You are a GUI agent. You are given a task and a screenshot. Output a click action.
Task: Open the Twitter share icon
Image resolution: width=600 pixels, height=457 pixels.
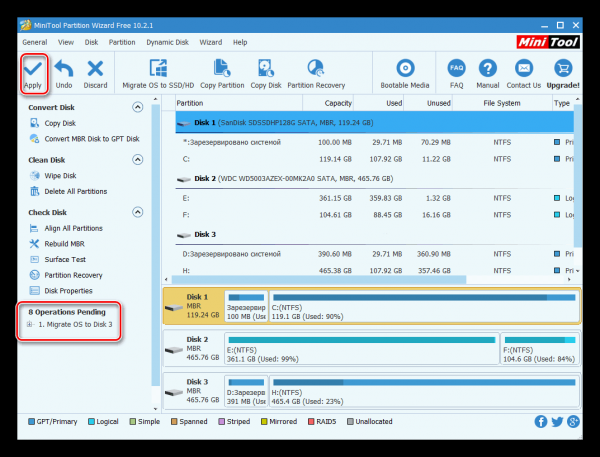(x=557, y=422)
